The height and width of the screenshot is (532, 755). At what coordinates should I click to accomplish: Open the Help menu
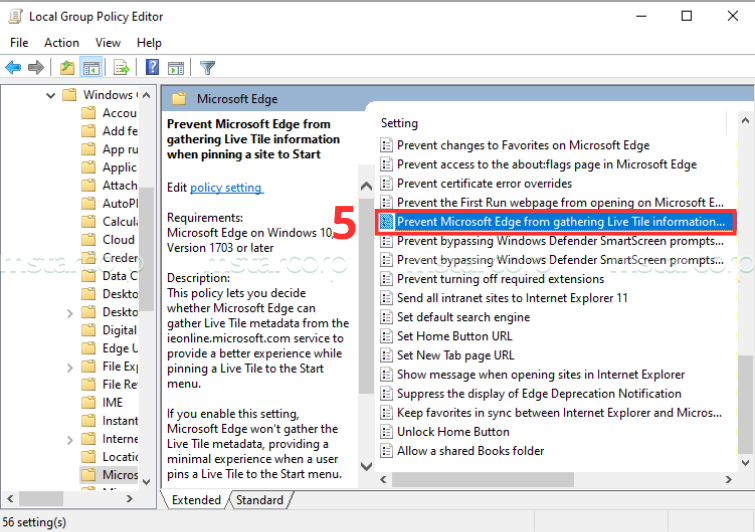tap(149, 43)
